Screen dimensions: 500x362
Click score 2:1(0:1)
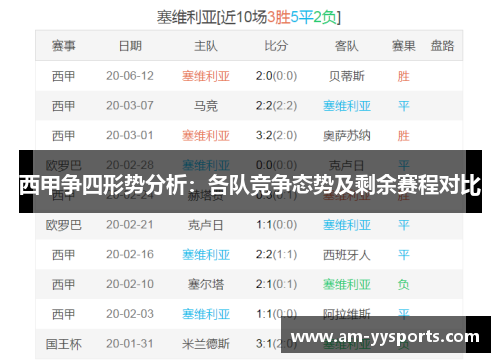coord(276,284)
